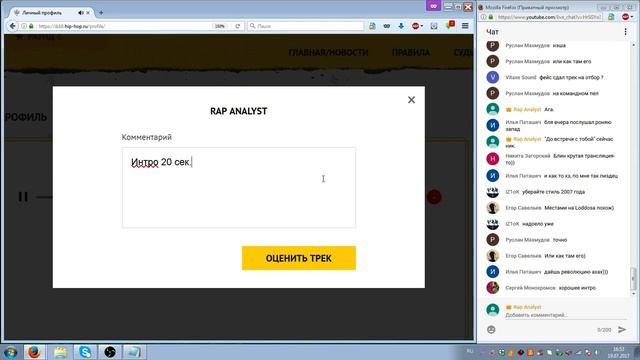
Task: Open the chat three-dot options menu
Action: [x=625, y=31]
